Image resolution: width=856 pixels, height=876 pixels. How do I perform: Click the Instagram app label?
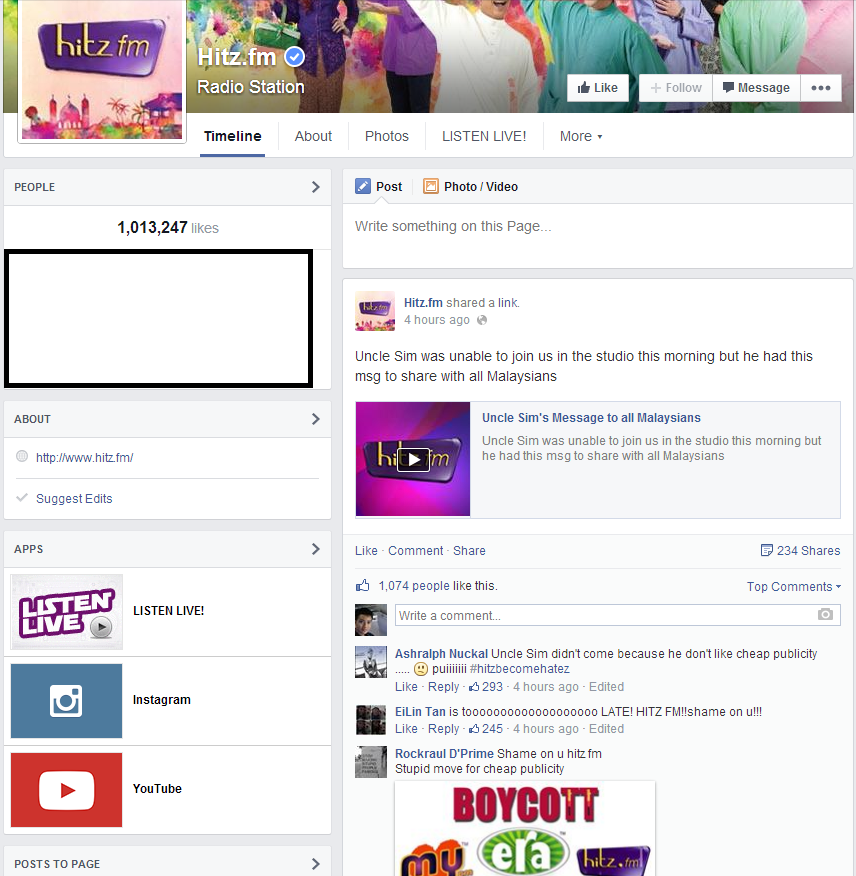pyautogui.click(x=161, y=699)
